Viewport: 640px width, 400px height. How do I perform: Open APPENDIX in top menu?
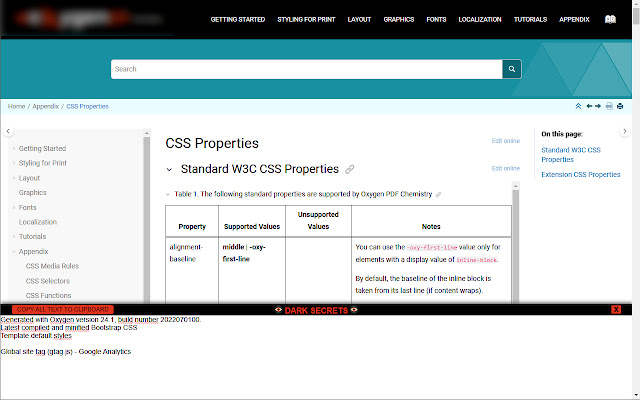(x=574, y=19)
